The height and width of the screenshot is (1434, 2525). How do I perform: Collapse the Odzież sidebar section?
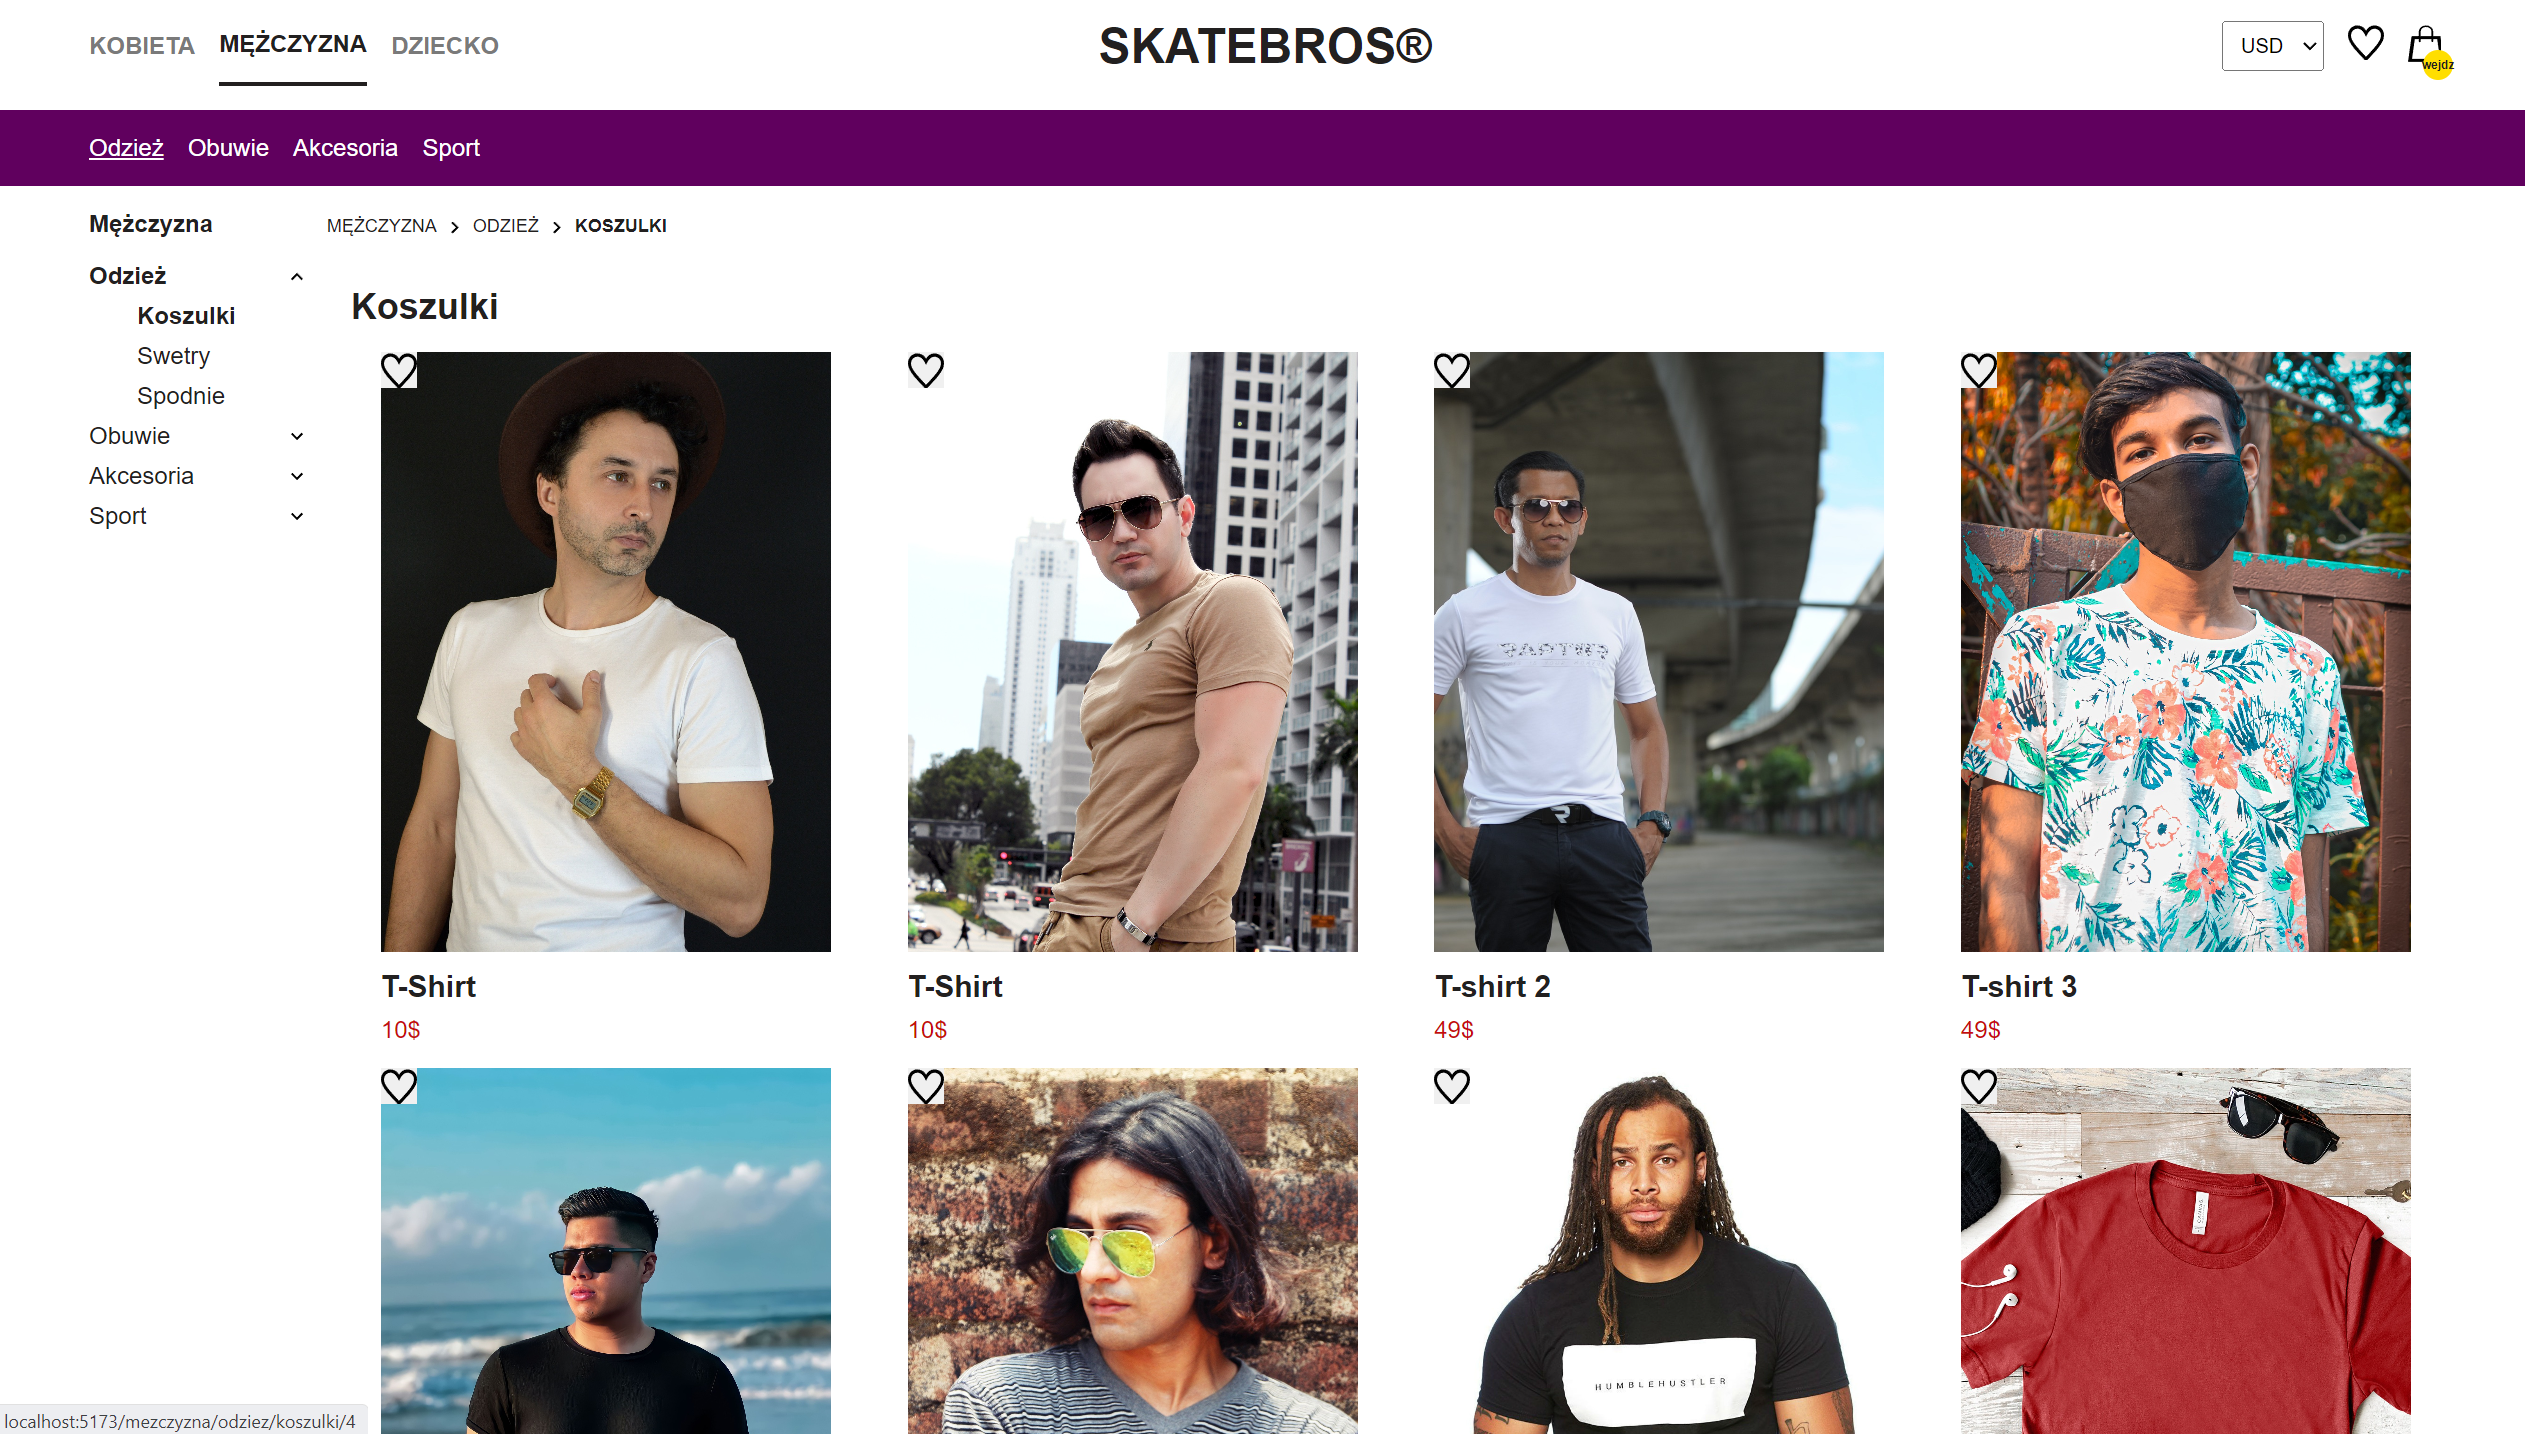pyautogui.click(x=296, y=276)
